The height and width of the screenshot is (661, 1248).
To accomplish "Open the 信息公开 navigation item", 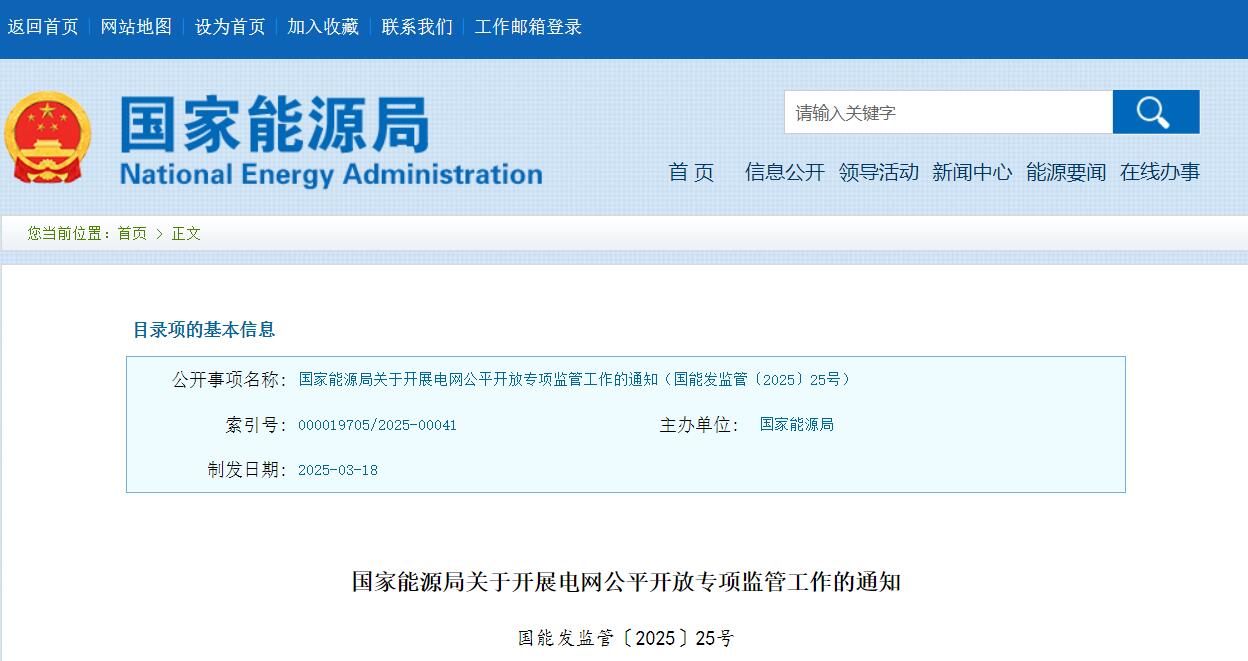I will click(784, 172).
